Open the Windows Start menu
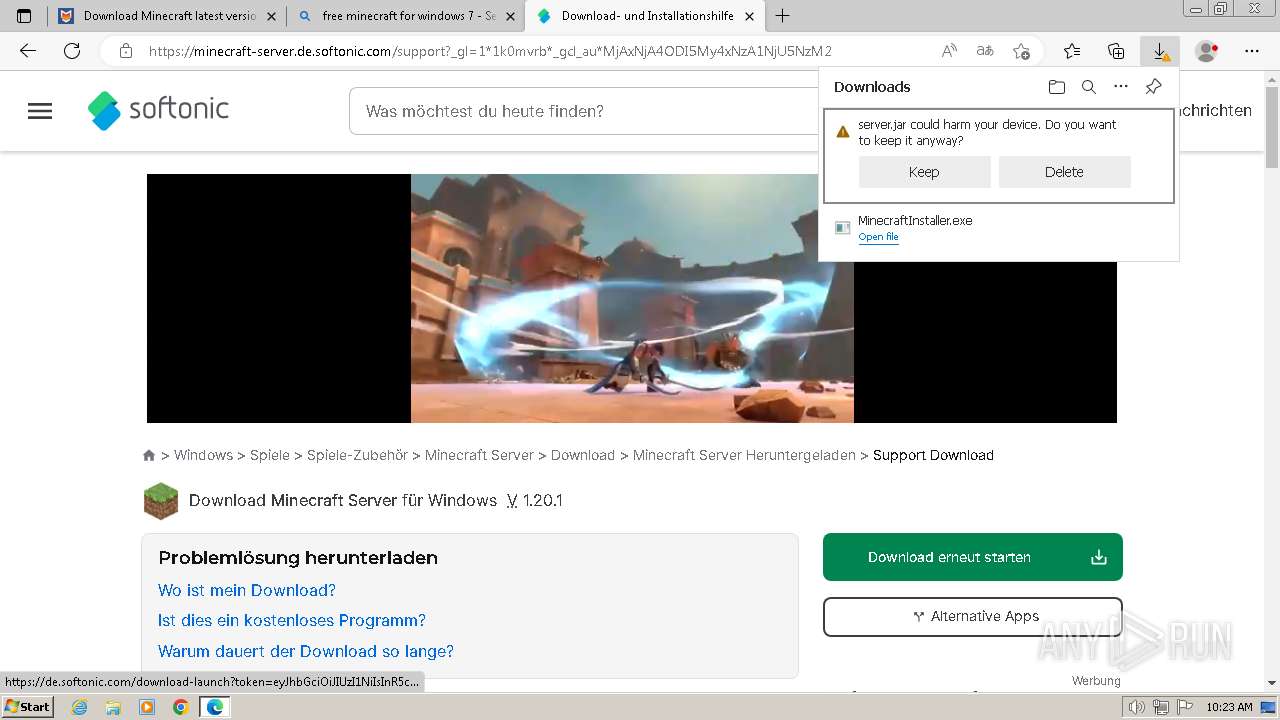The image size is (1280, 720). click(x=28, y=706)
